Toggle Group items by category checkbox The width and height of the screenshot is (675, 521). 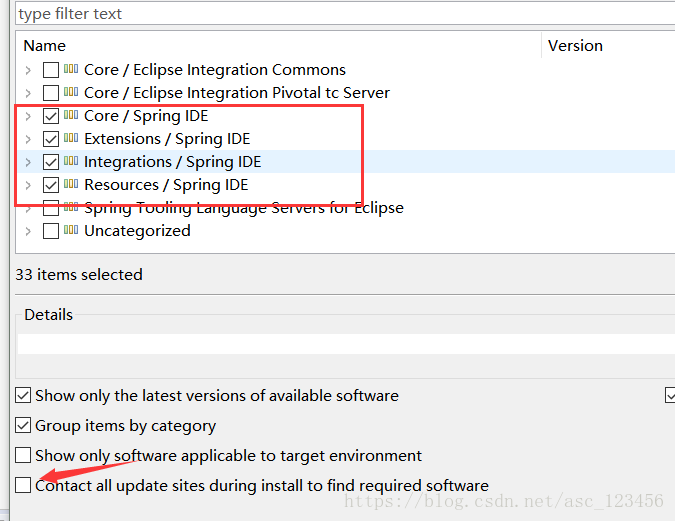click(23, 425)
